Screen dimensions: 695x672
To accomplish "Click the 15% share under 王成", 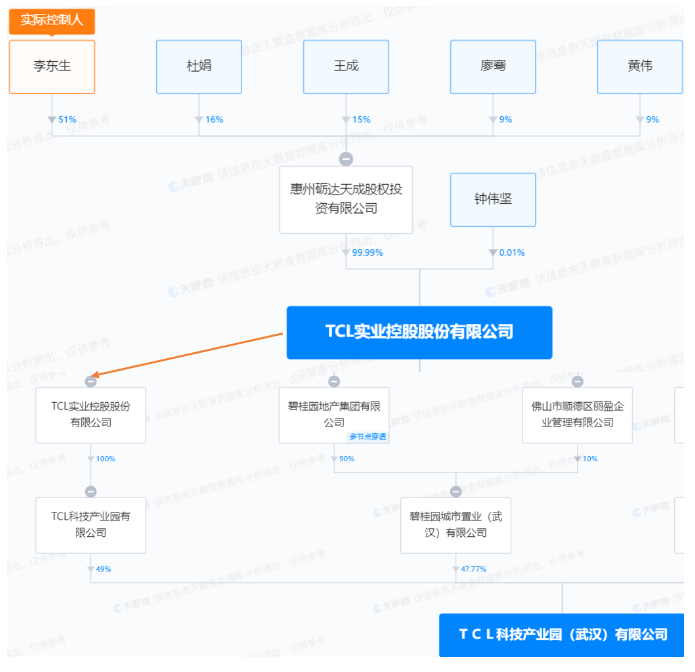I will (x=361, y=120).
